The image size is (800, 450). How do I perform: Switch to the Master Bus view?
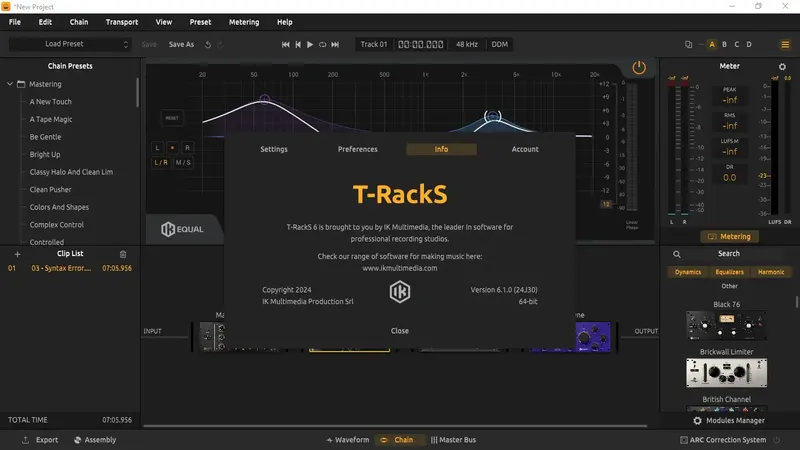tap(453, 440)
